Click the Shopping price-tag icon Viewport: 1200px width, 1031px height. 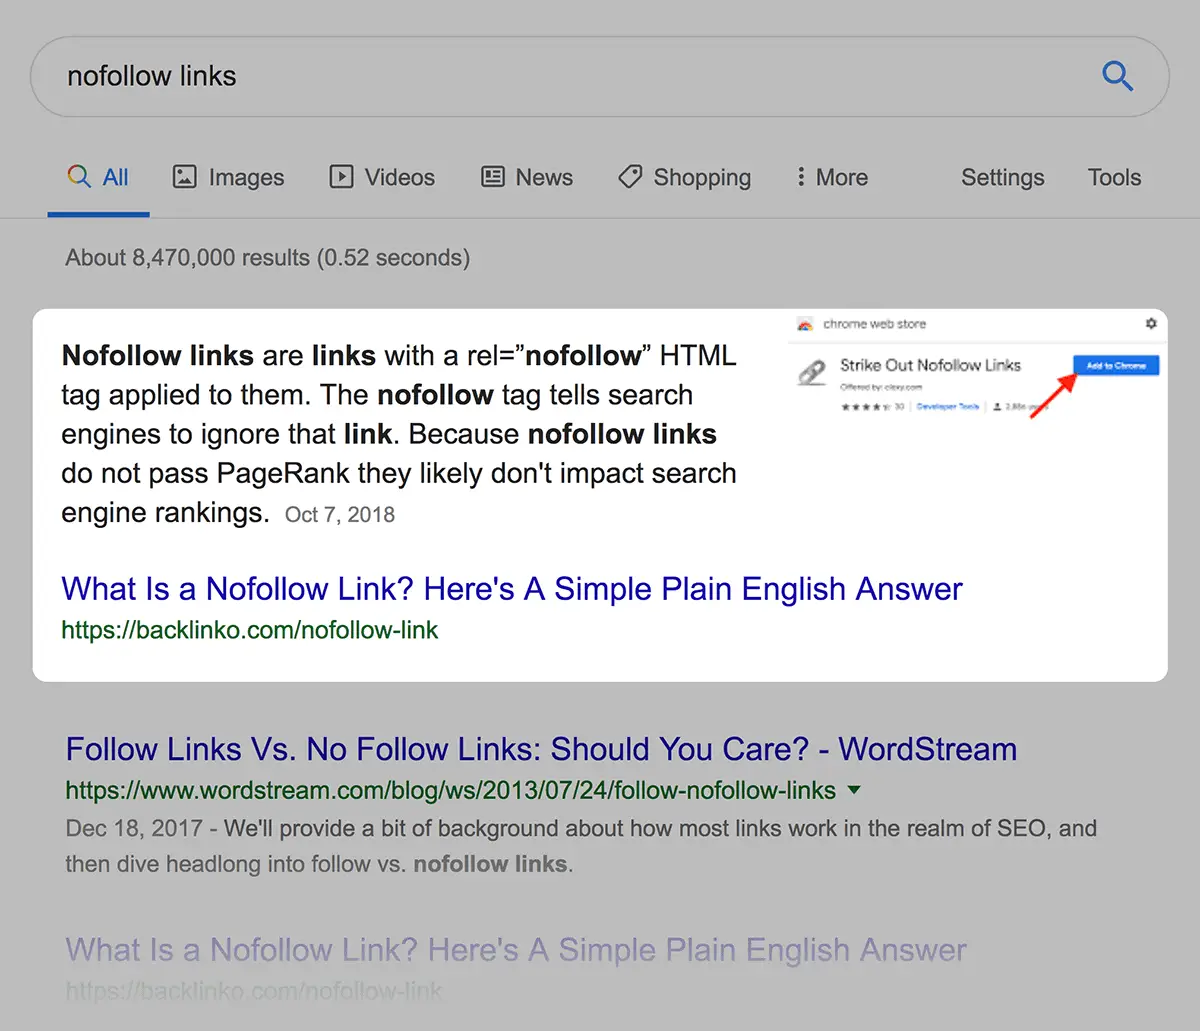[629, 176]
